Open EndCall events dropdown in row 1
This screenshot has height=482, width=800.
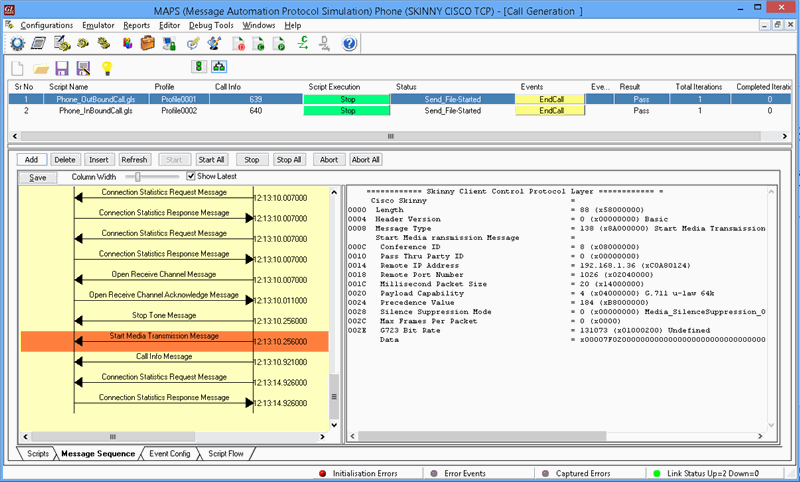[x=550, y=99]
